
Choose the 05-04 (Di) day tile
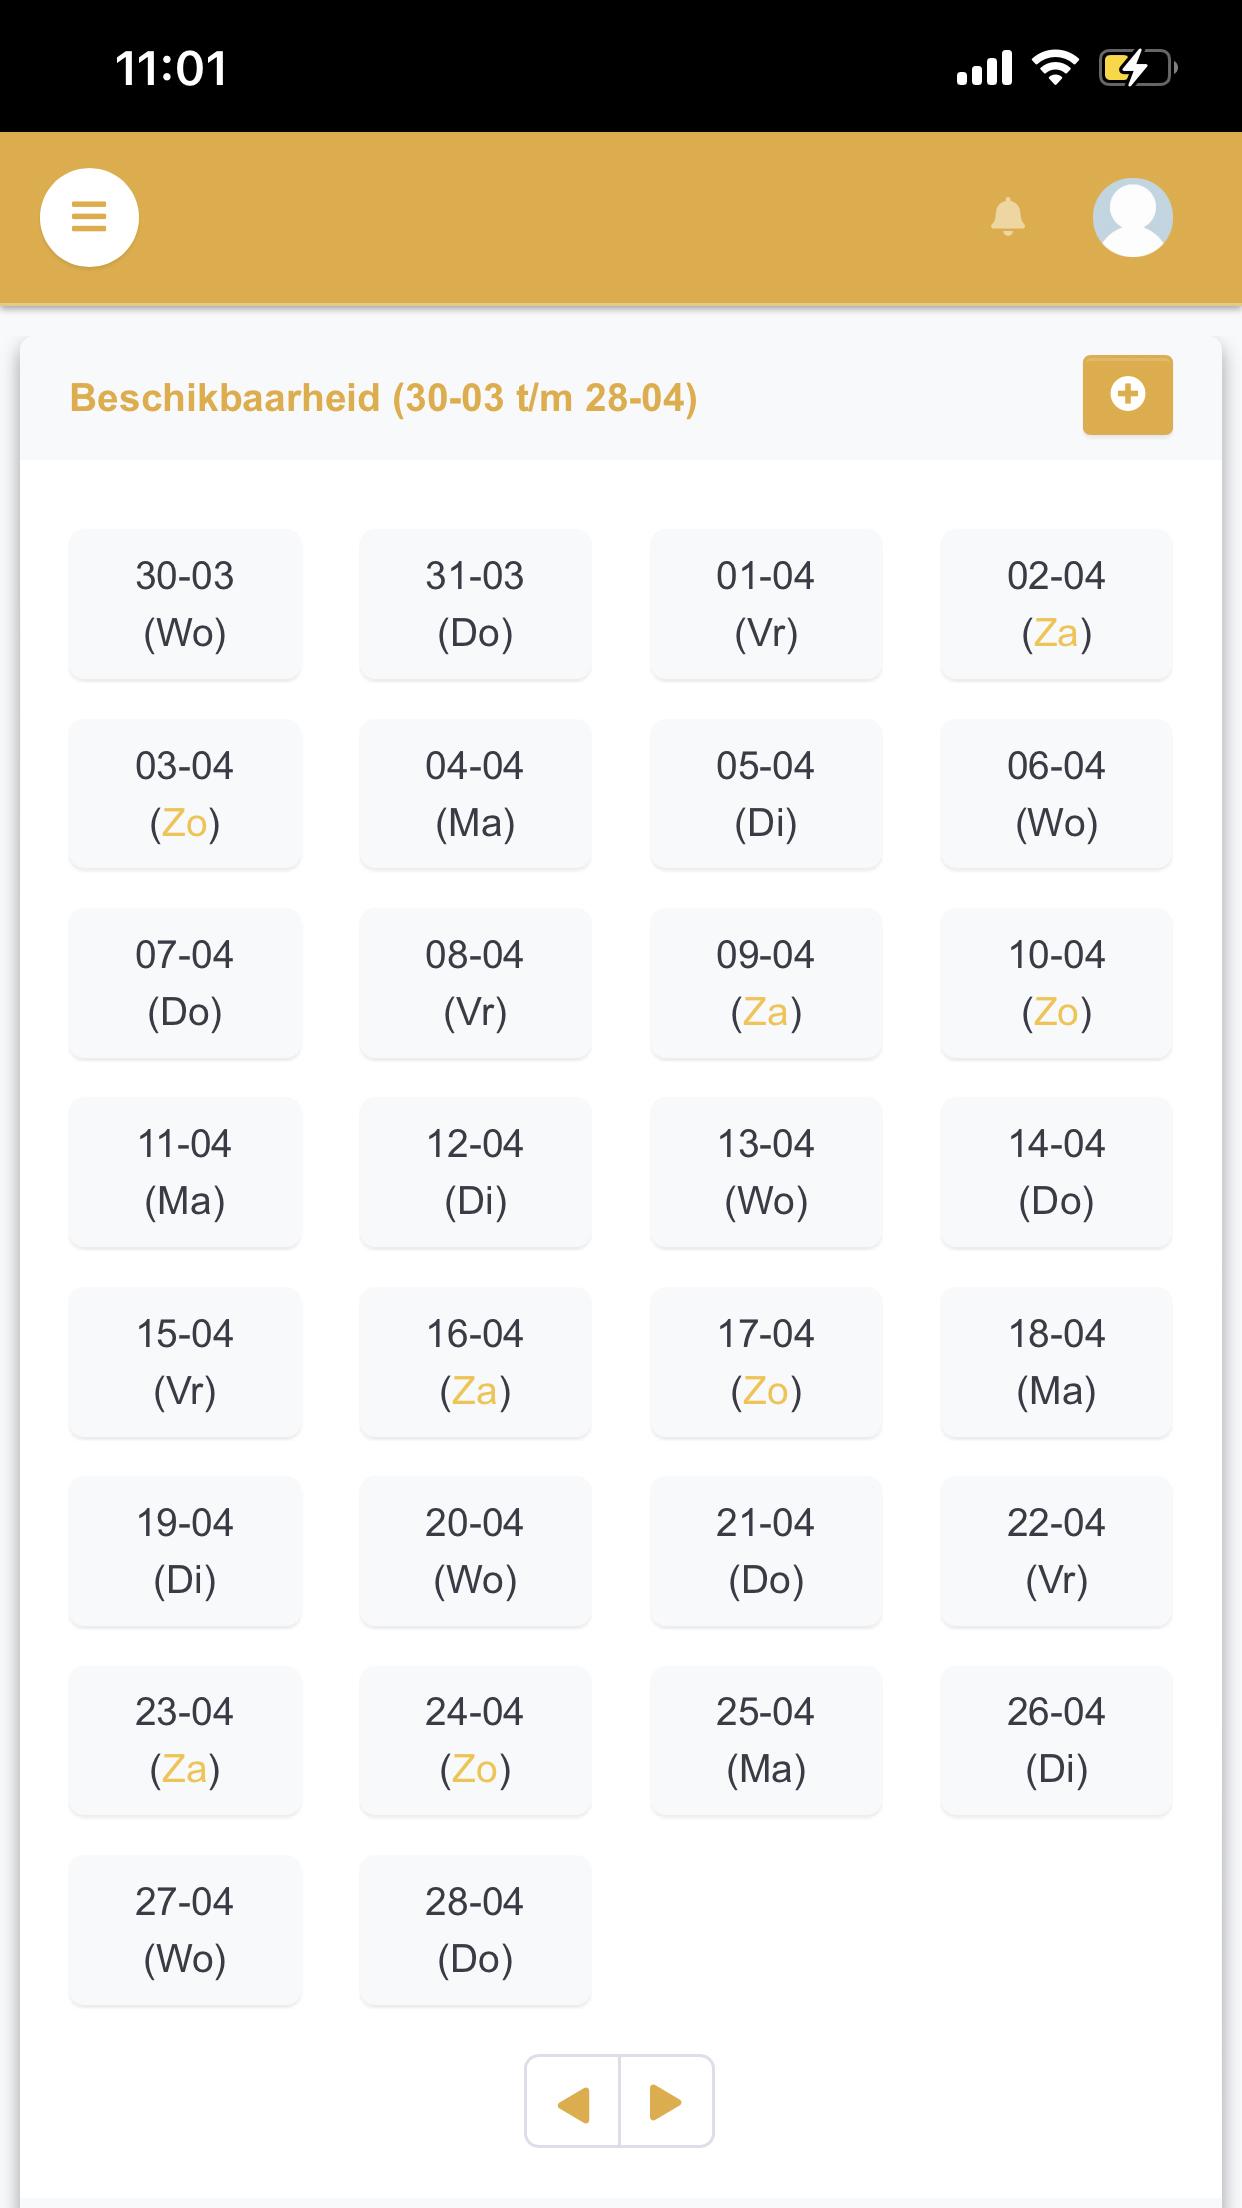tap(766, 794)
